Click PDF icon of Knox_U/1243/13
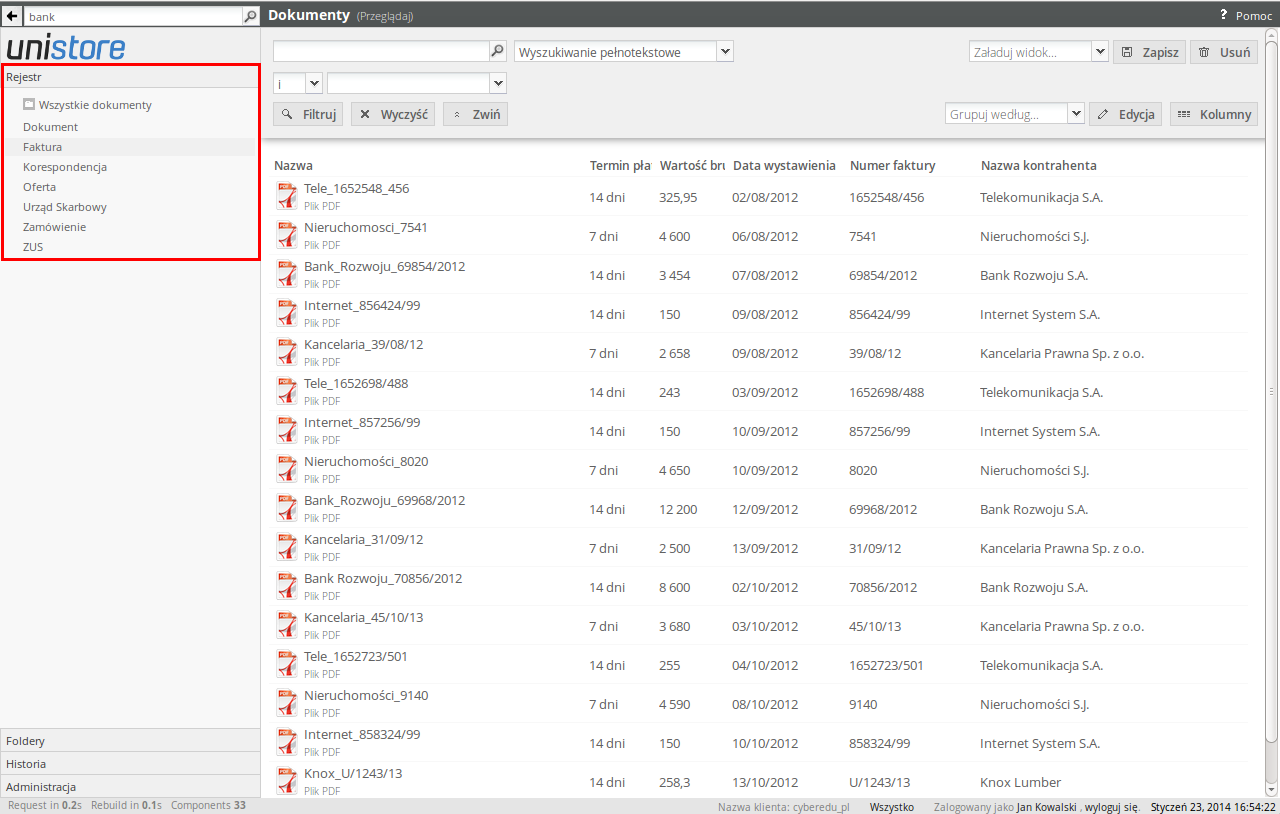The height and width of the screenshot is (814, 1280). 287,781
